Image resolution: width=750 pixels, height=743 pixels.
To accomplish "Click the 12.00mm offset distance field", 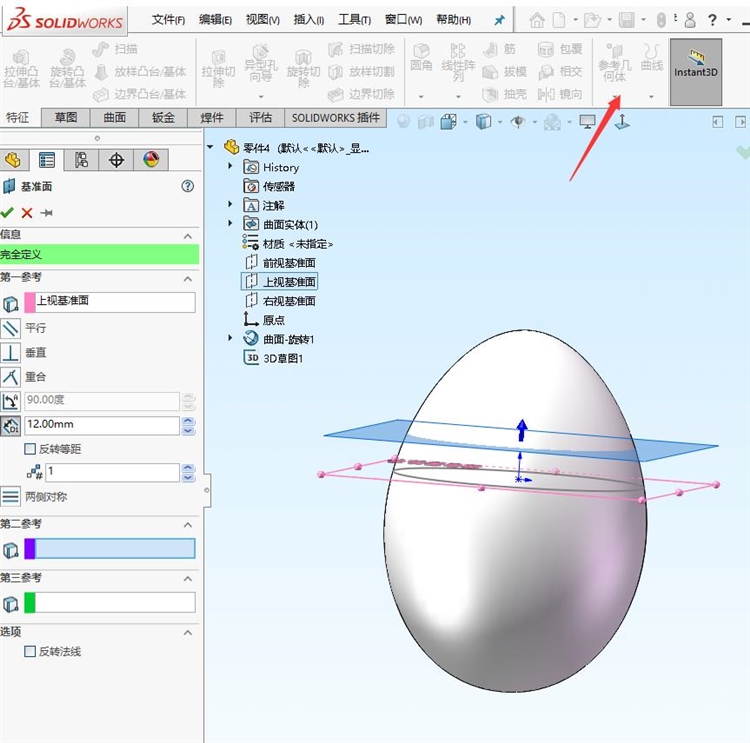I will [102, 425].
